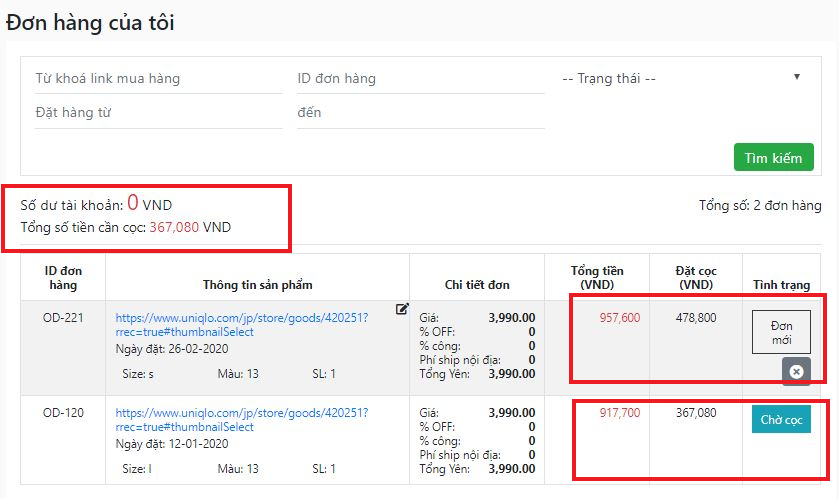Click the Tổng số: 2 đơn hàng text
839x499 pixels.
click(760, 205)
